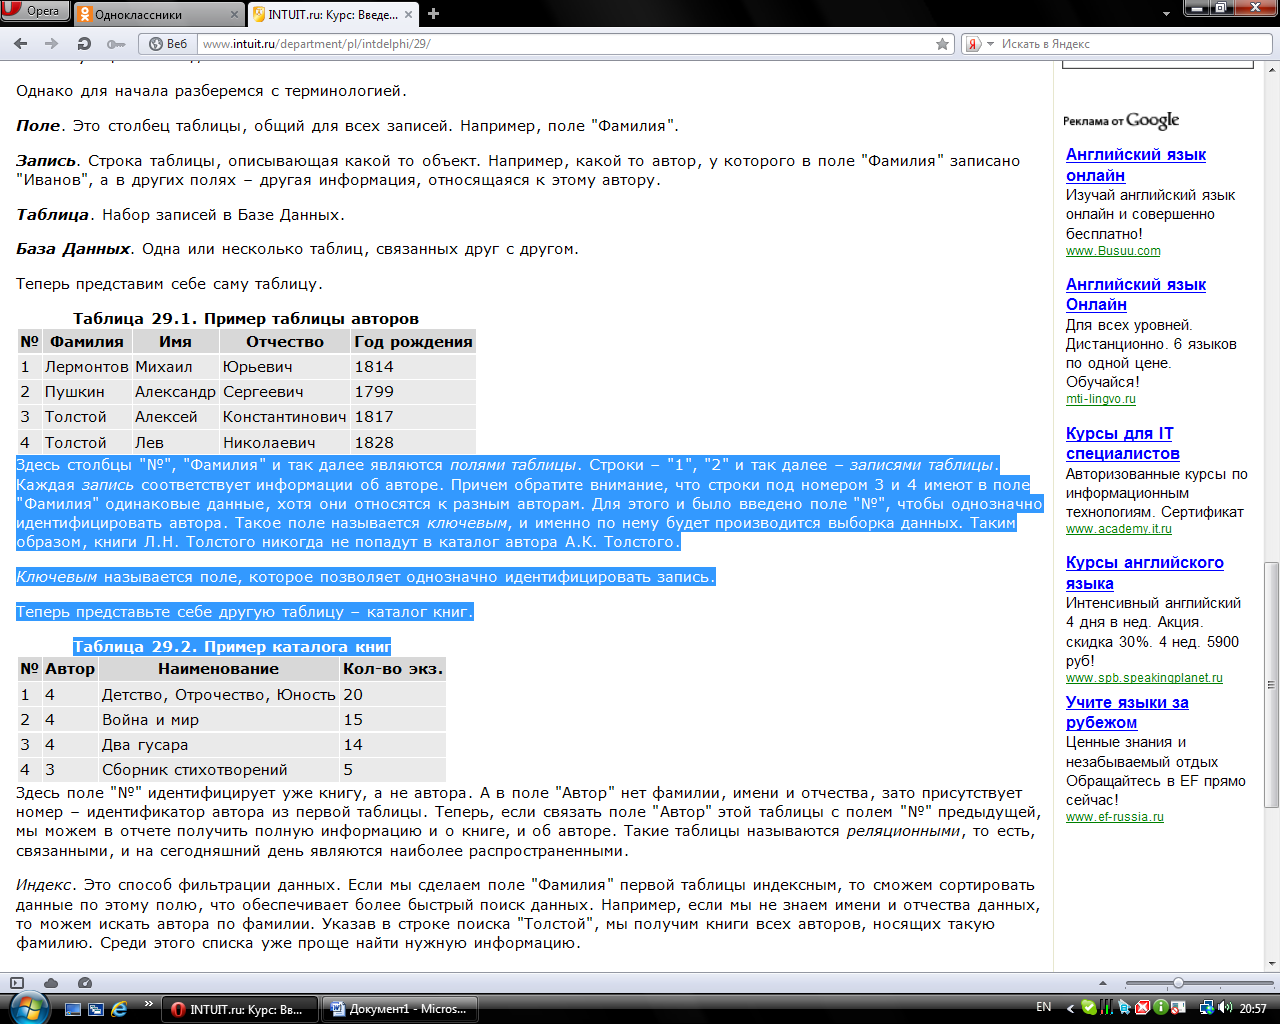The image size is (1280, 1024).
Task: Click the volume speaker tray icon
Action: coord(1226,1008)
